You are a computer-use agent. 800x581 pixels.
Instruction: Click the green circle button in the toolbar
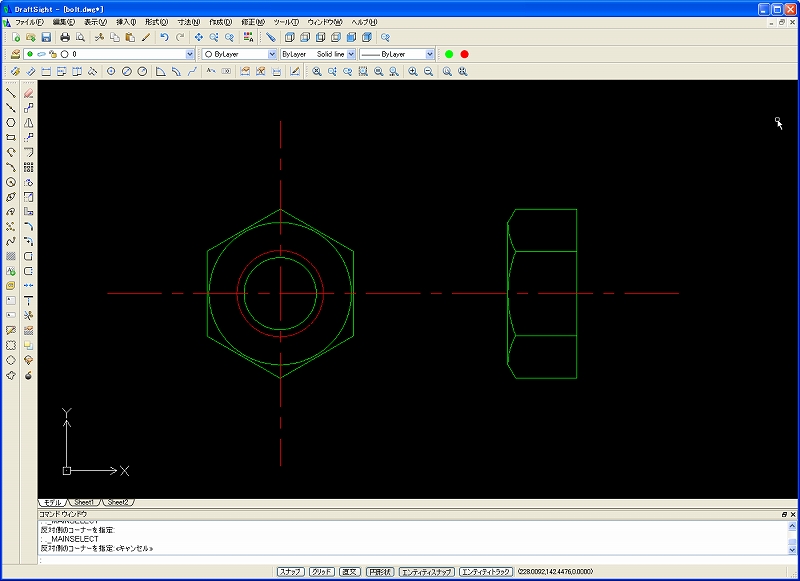coord(449,54)
